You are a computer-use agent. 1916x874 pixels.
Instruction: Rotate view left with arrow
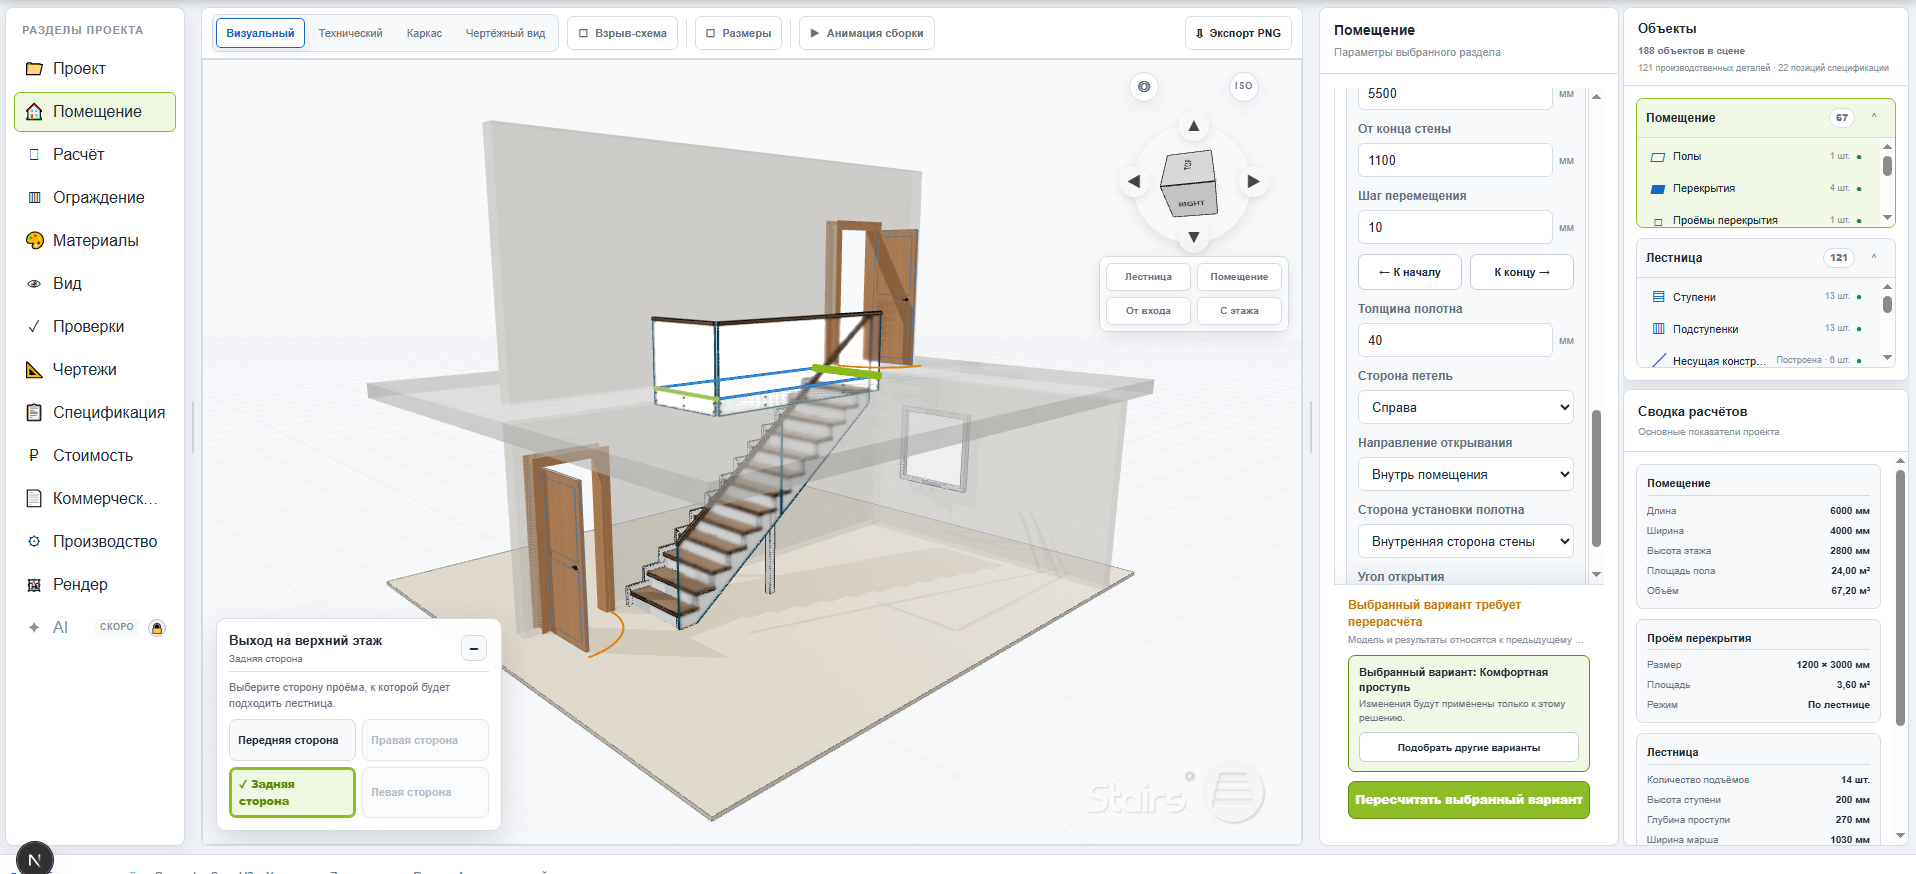click(1134, 182)
